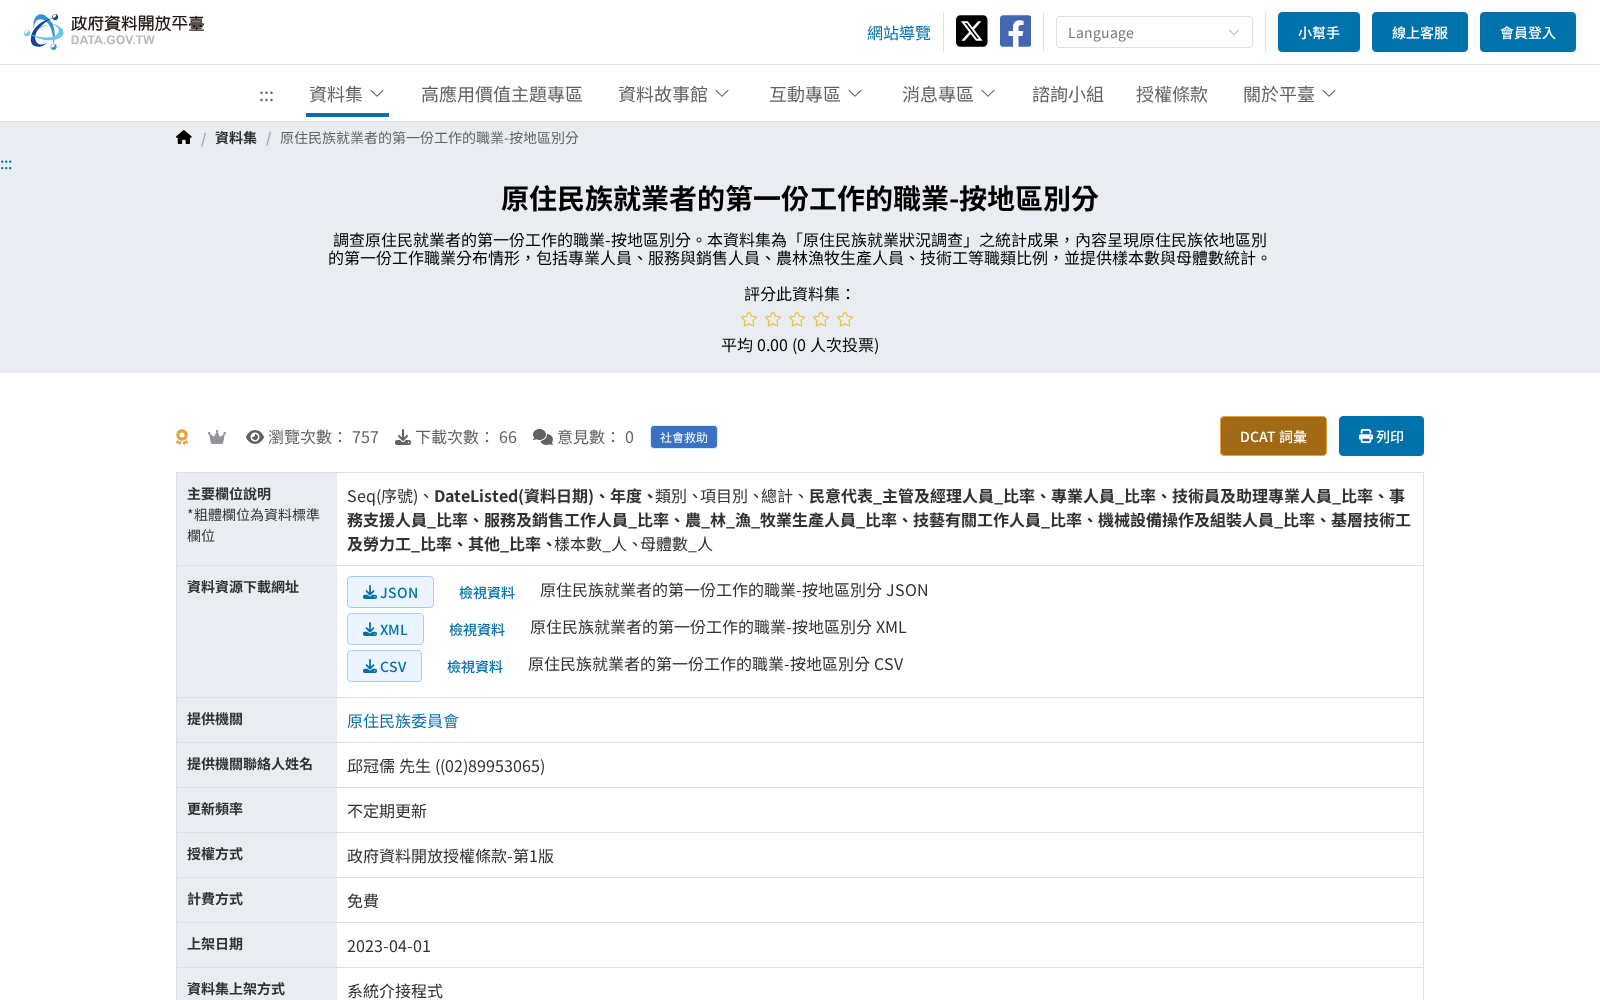Click the comments icon for 意見數
Viewport: 1600px width, 1000px height.
(x=543, y=437)
